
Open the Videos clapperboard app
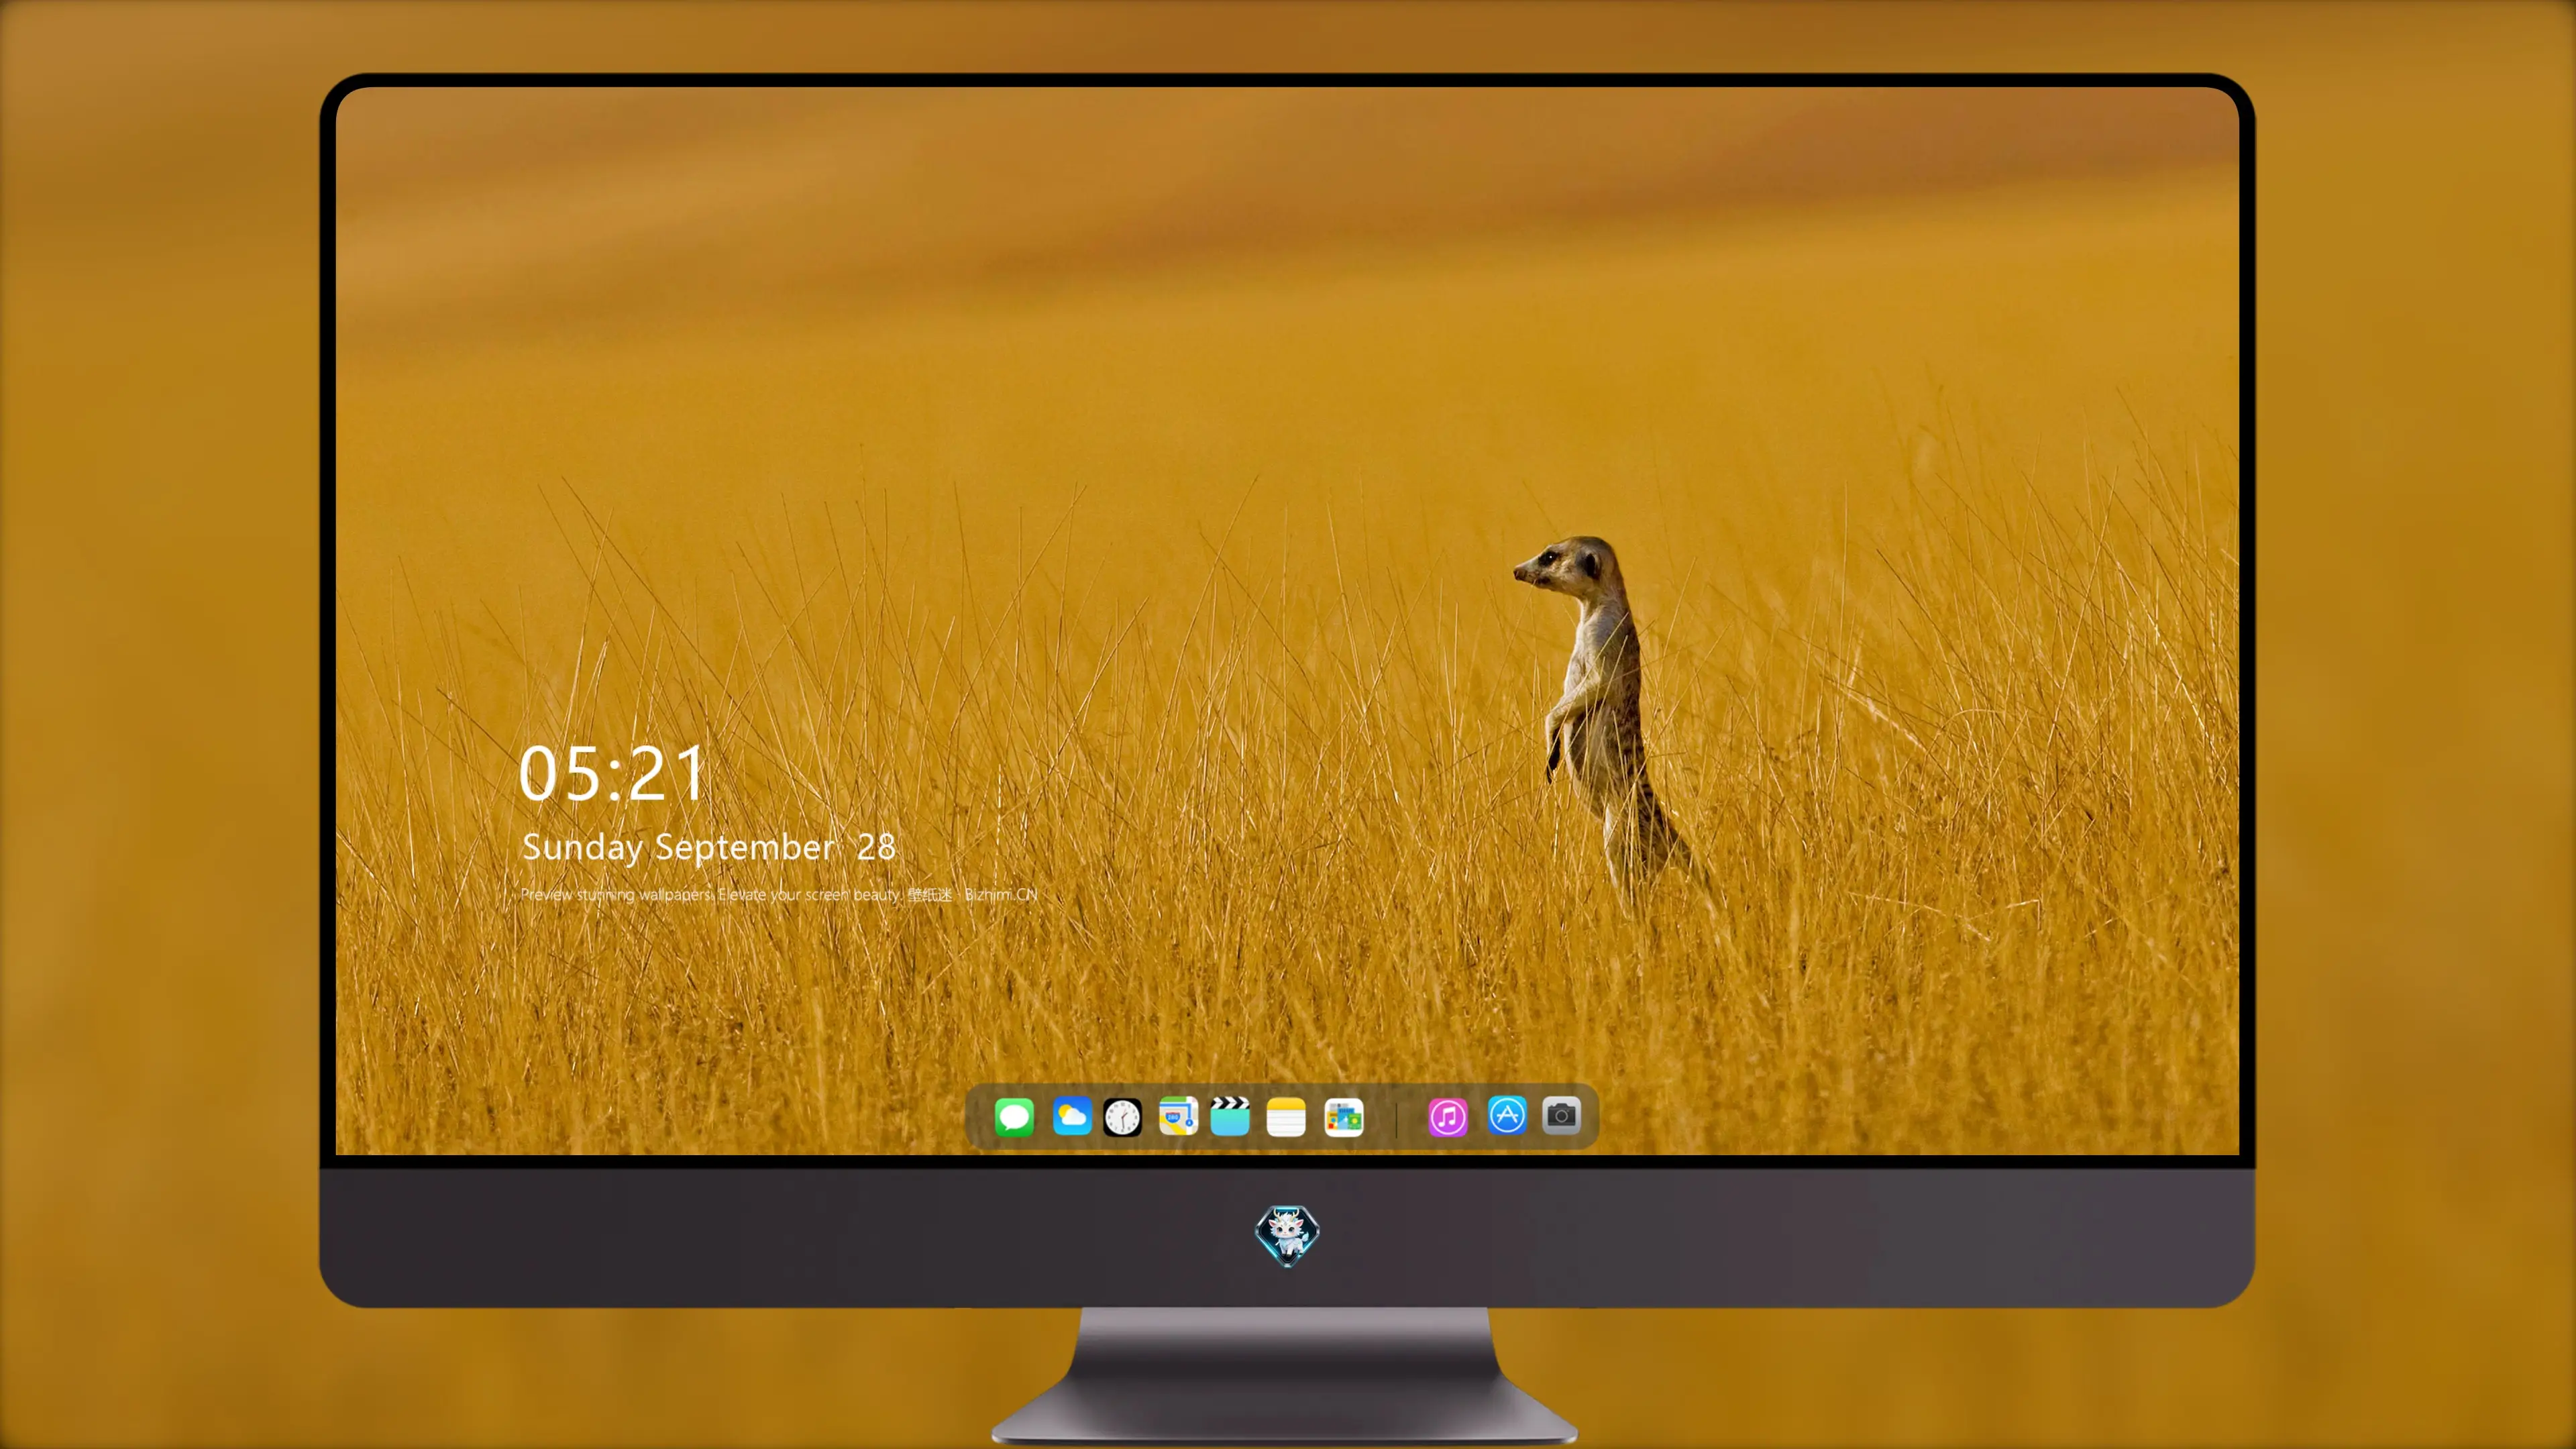[1230, 1116]
